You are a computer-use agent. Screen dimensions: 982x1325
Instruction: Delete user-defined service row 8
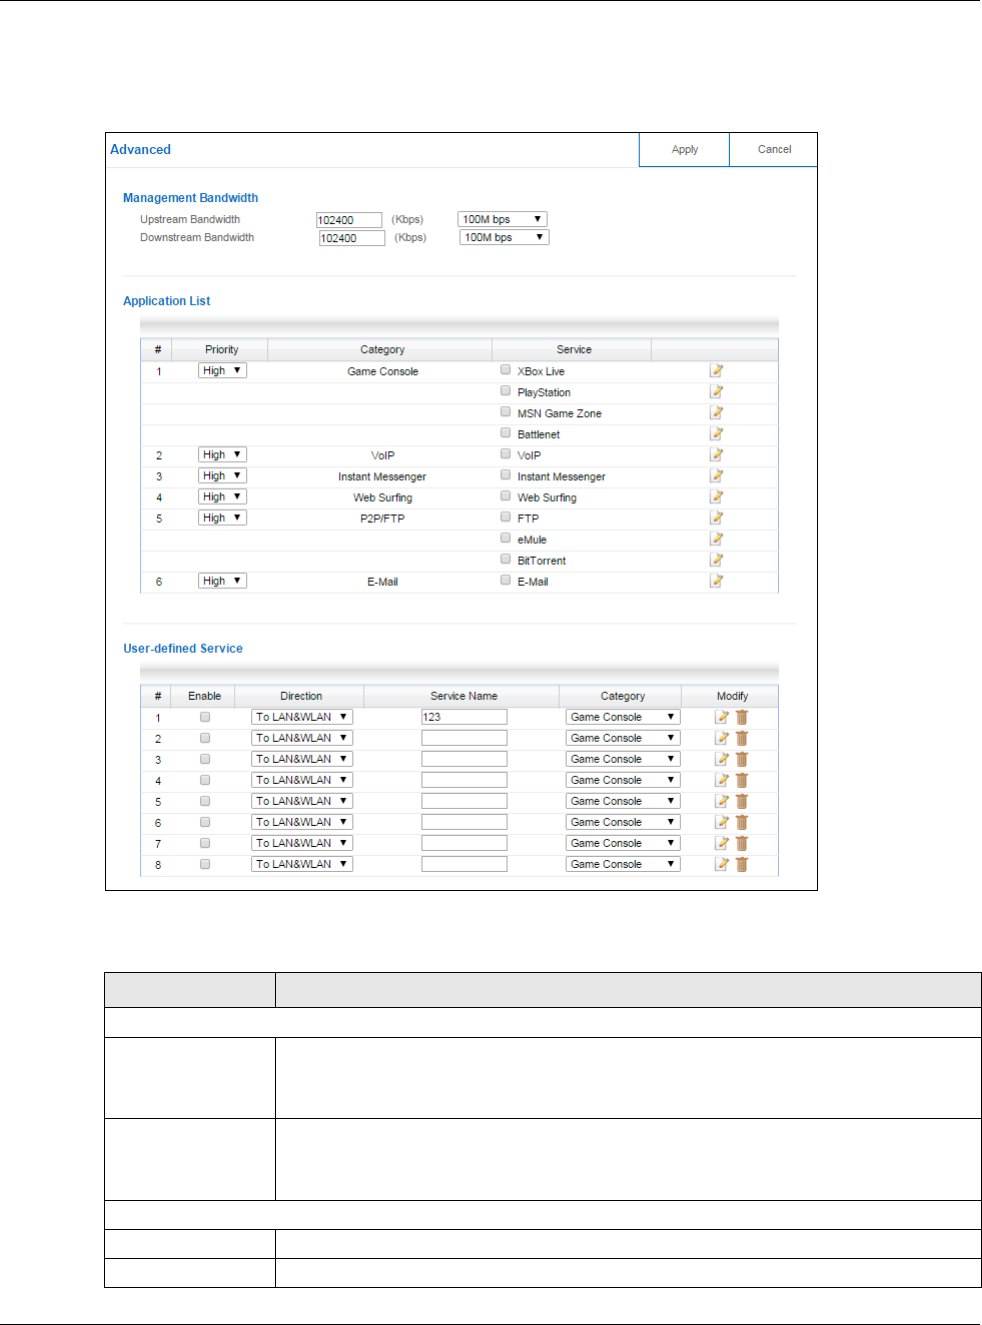click(742, 864)
